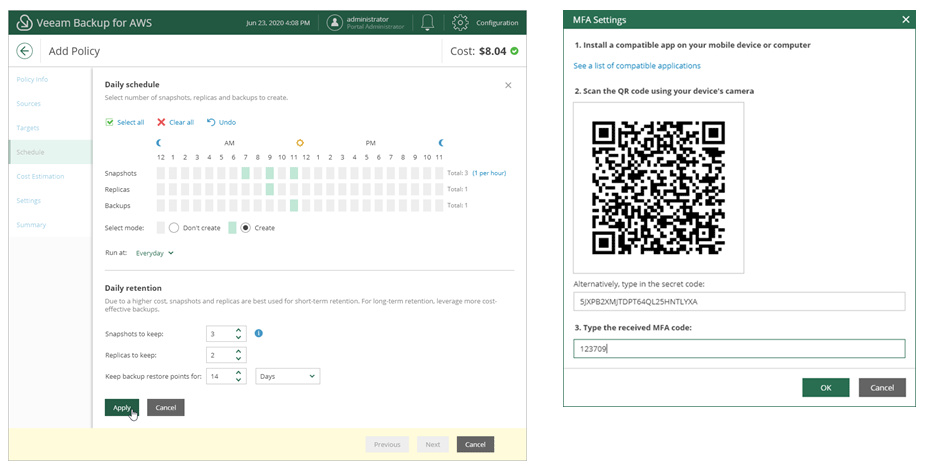Click the Cost: $8.04 text

pyautogui.click(x=478, y=51)
